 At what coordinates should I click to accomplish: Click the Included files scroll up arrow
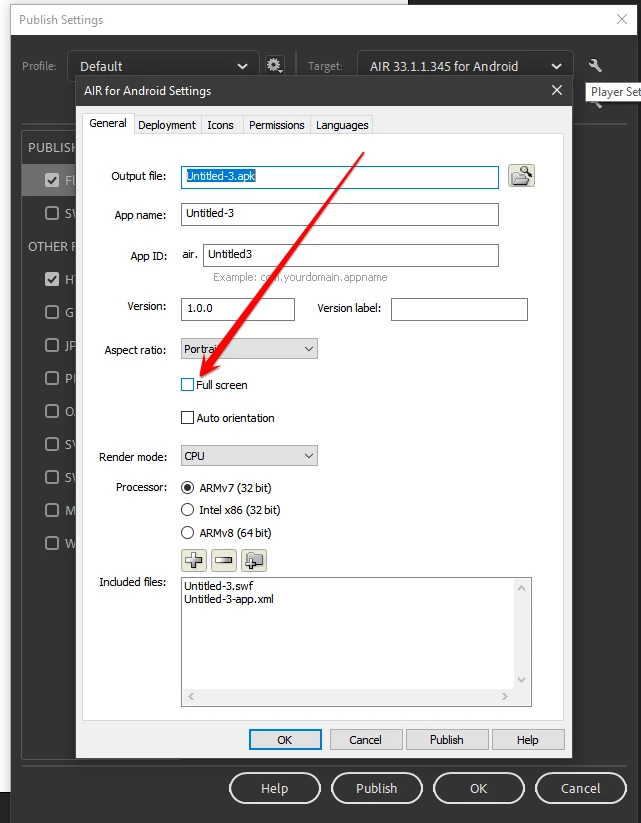(521, 588)
